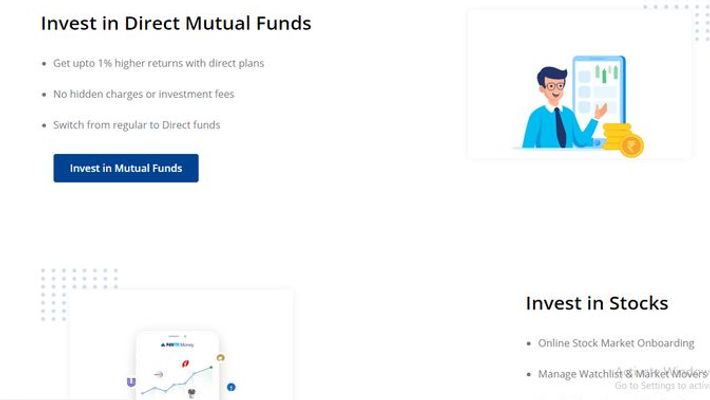Select 'No hidden charges or investment fees' text
Viewport: 710px width, 400px height.
(x=144, y=94)
